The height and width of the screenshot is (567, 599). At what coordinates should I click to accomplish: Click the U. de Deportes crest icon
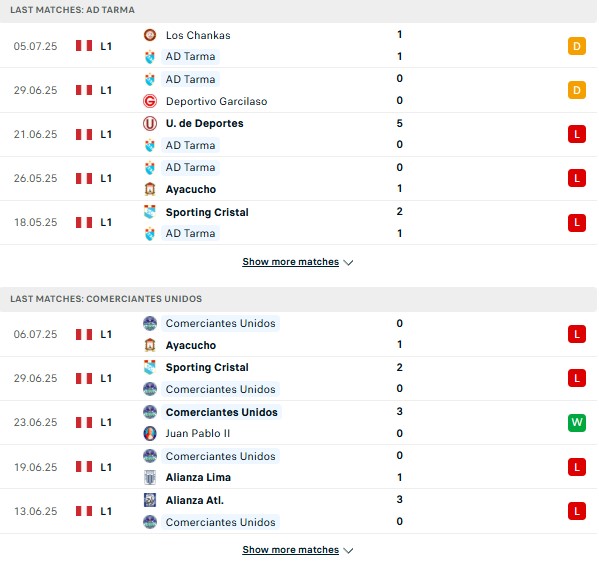point(150,123)
